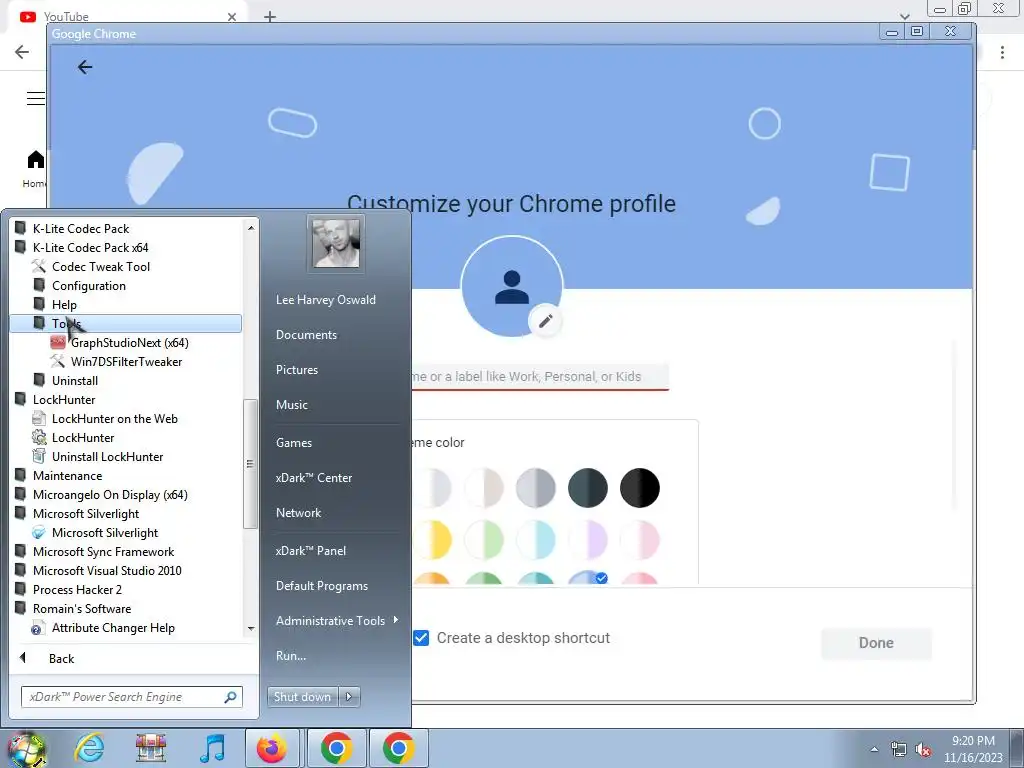Select the dark slate theme color swatch
The height and width of the screenshot is (768, 1024).
[x=587, y=488]
